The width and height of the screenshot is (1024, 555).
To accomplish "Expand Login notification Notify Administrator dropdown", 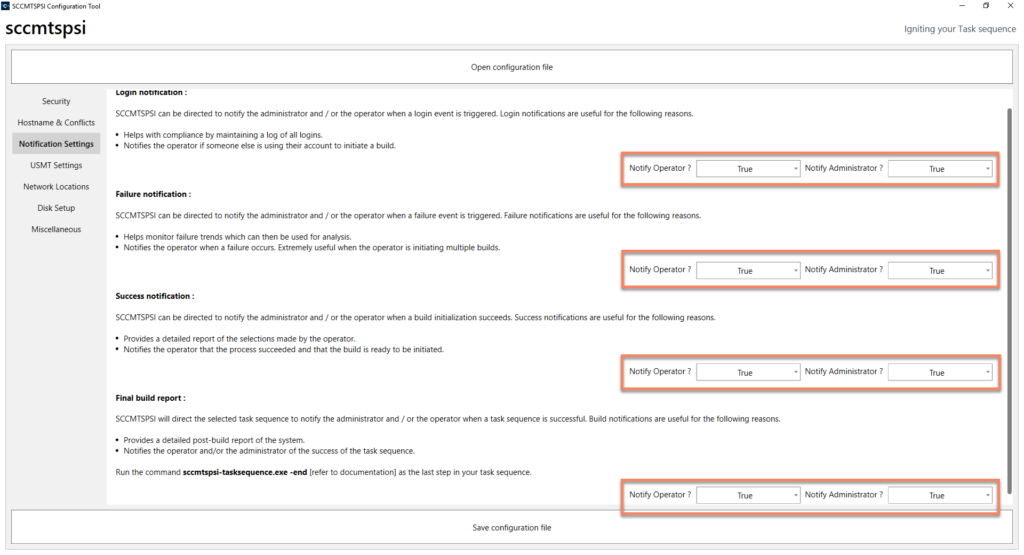I will tap(939, 169).
